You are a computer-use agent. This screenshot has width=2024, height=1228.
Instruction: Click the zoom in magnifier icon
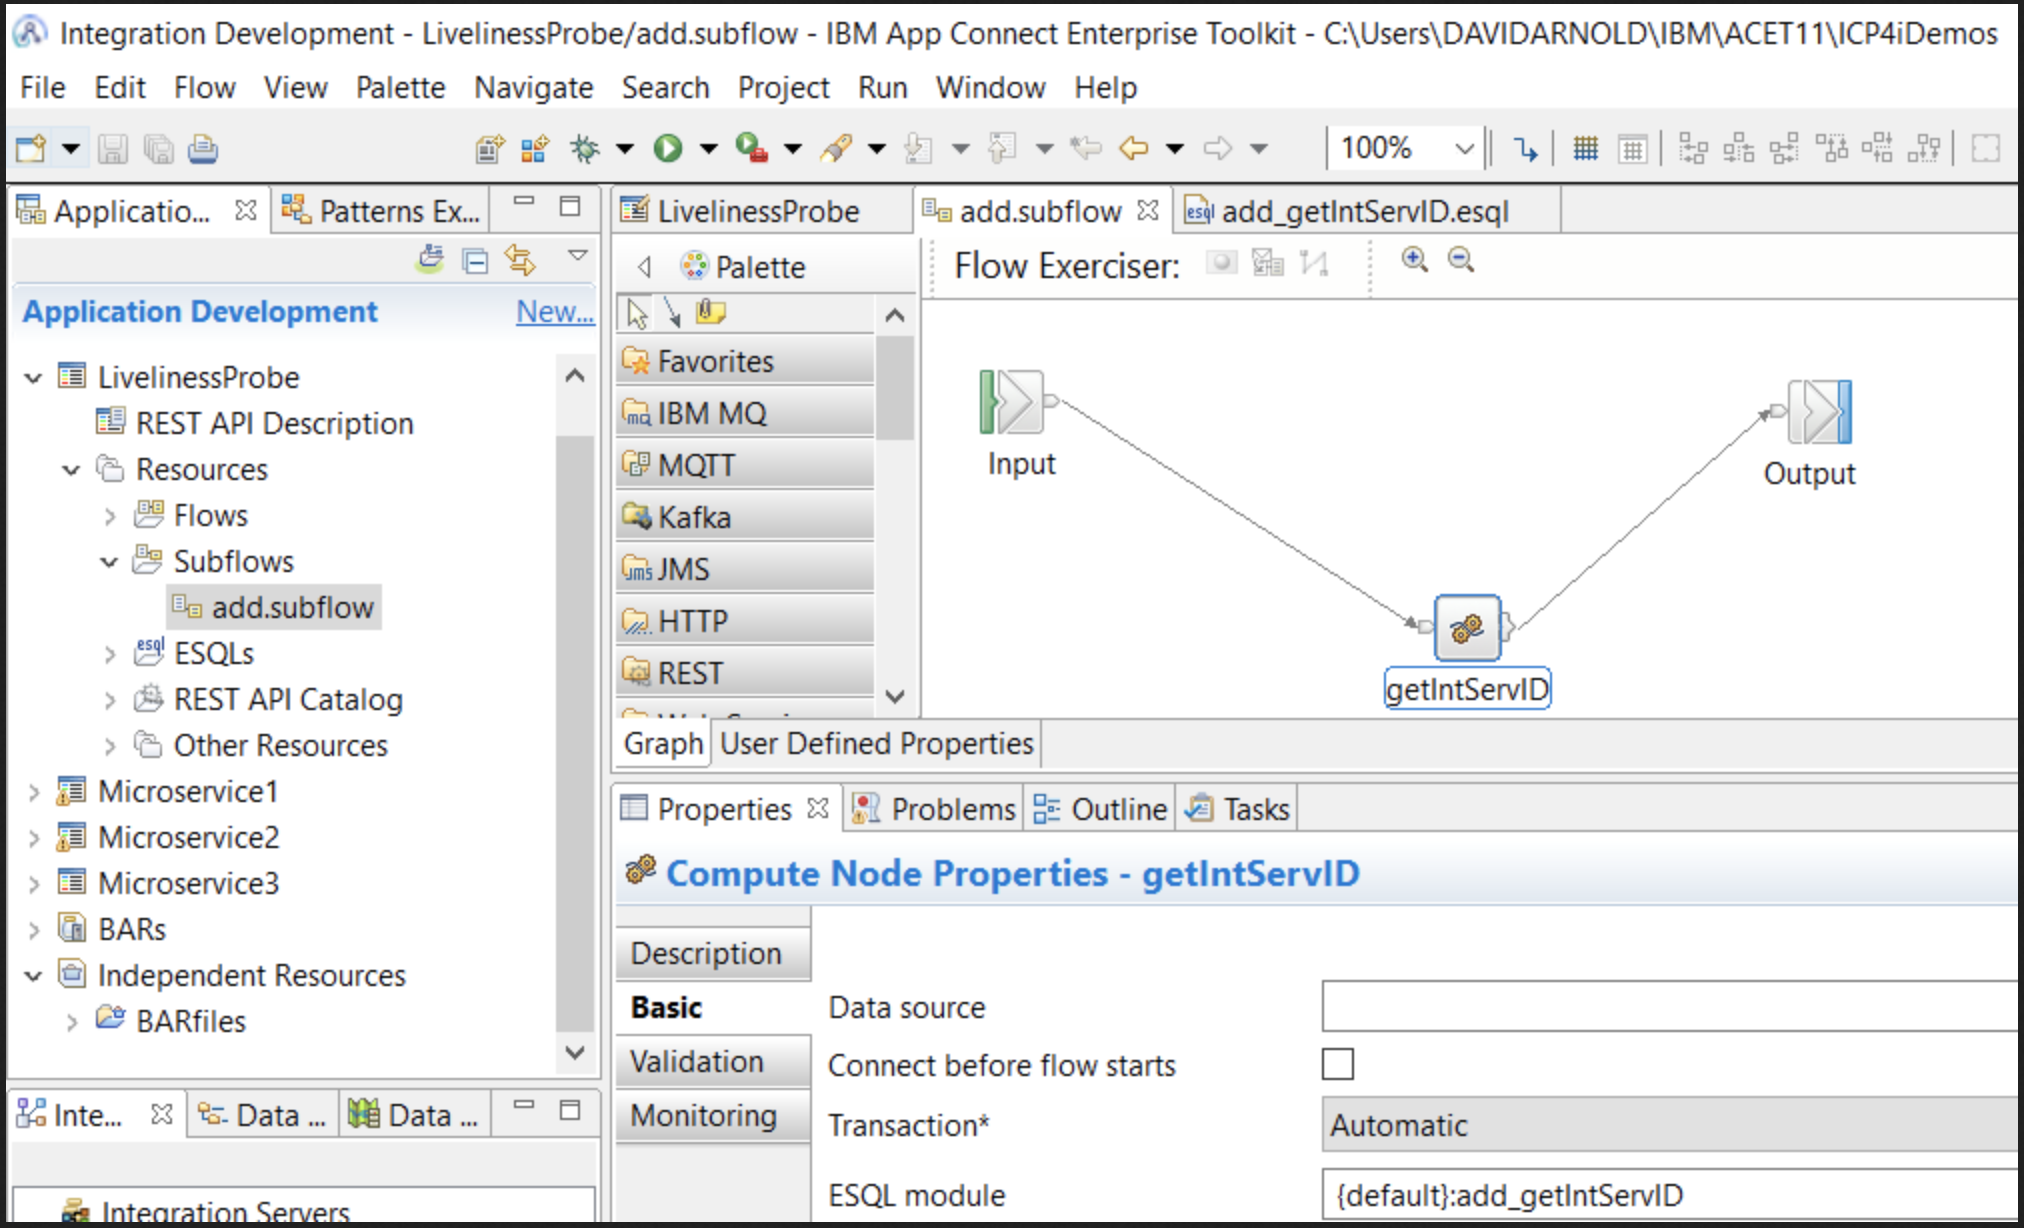pos(1414,260)
